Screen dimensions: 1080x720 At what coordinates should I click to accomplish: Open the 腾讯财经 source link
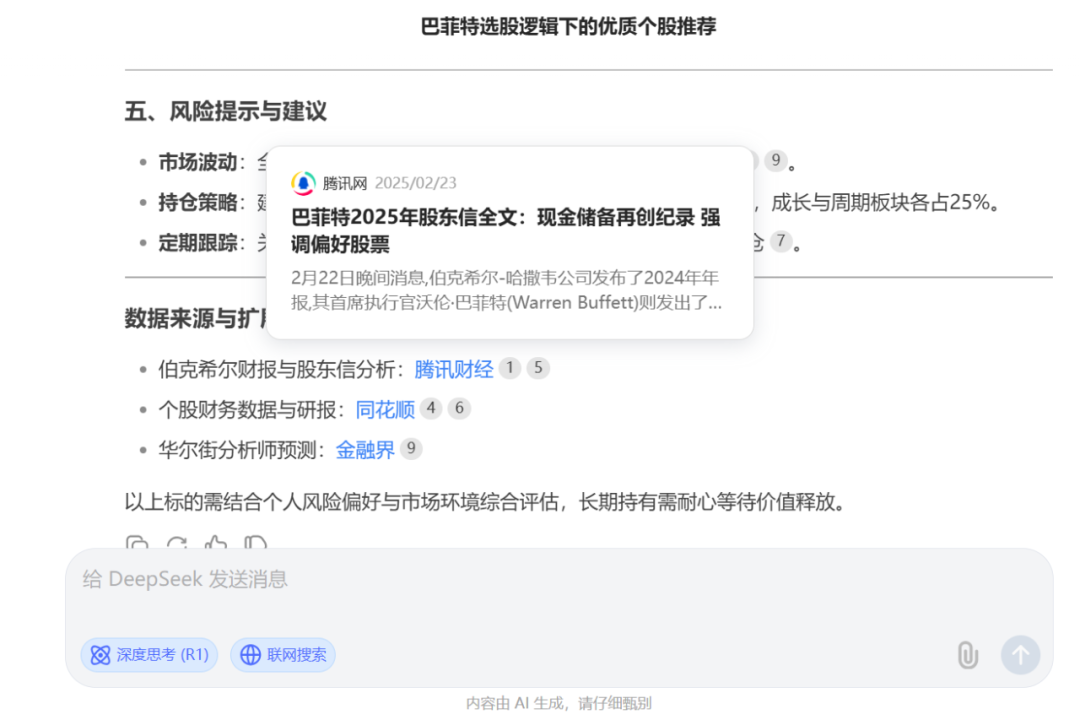[454, 369]
